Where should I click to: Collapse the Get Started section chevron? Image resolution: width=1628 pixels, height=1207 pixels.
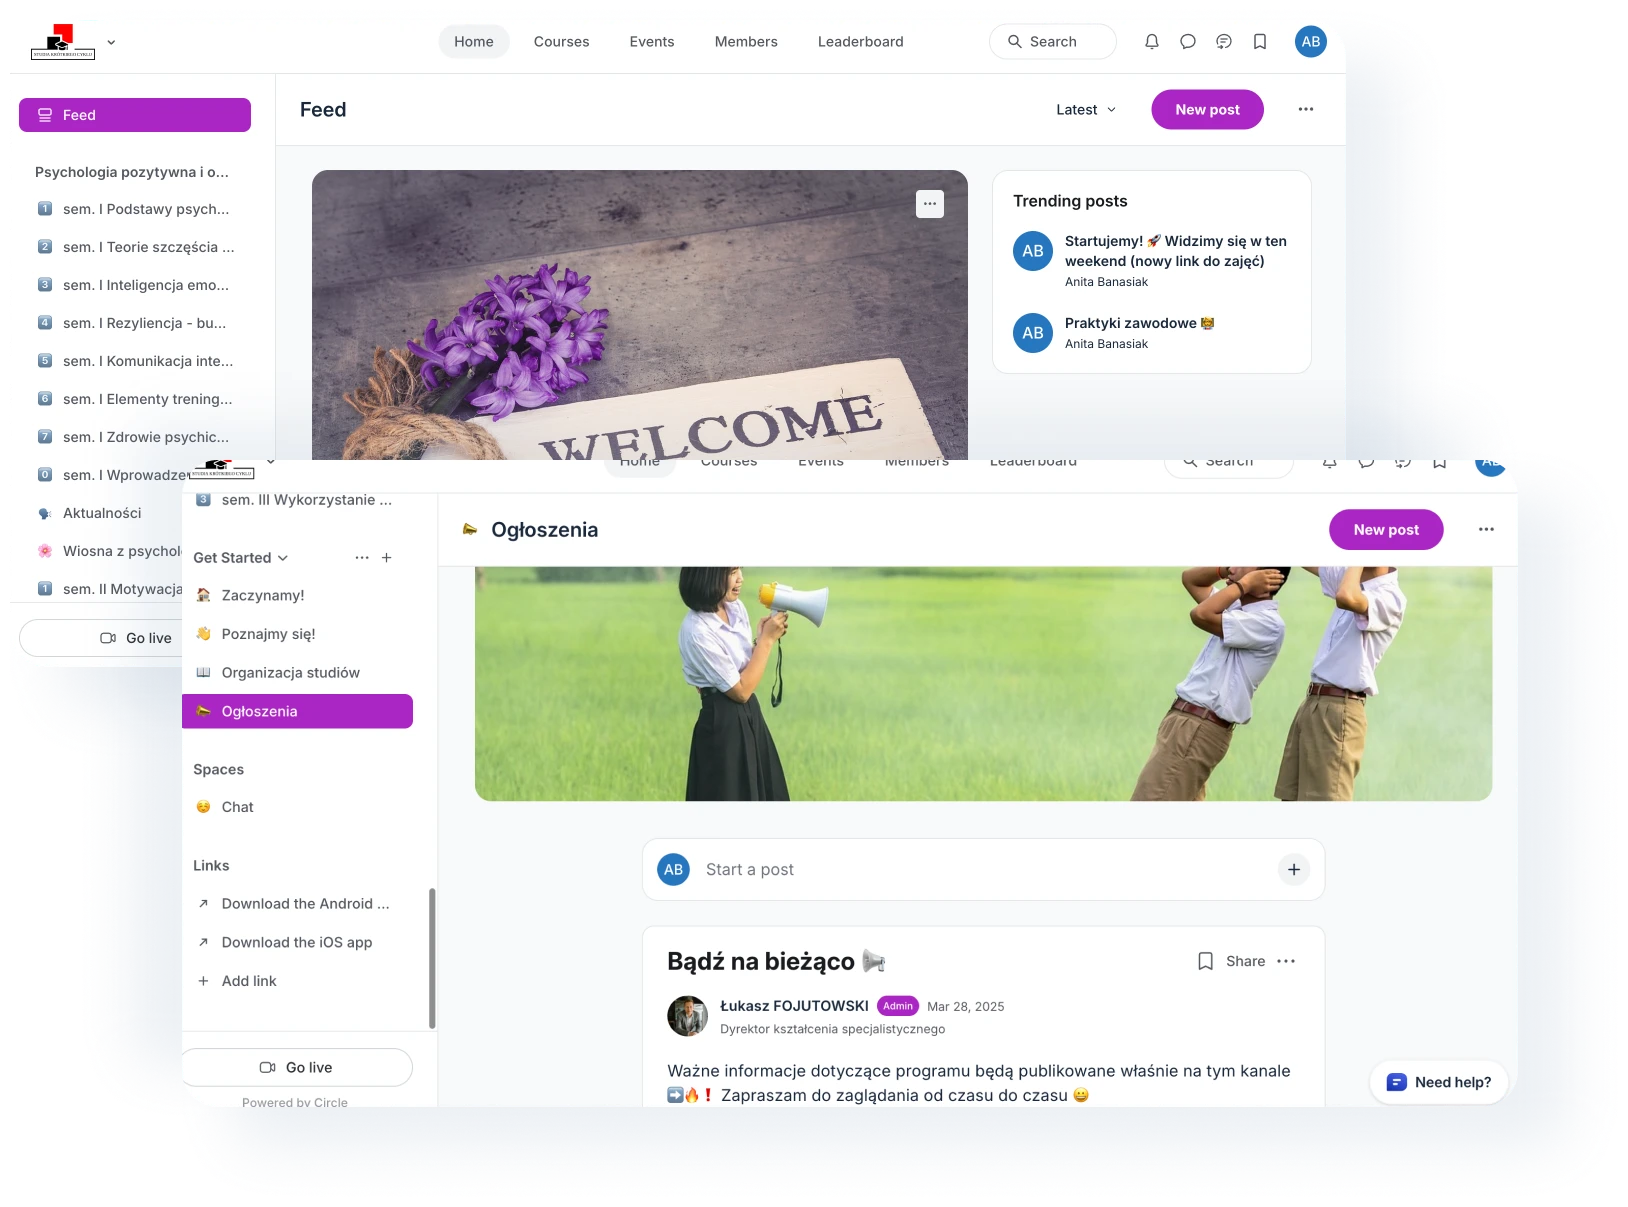click(x=283, y=558)
